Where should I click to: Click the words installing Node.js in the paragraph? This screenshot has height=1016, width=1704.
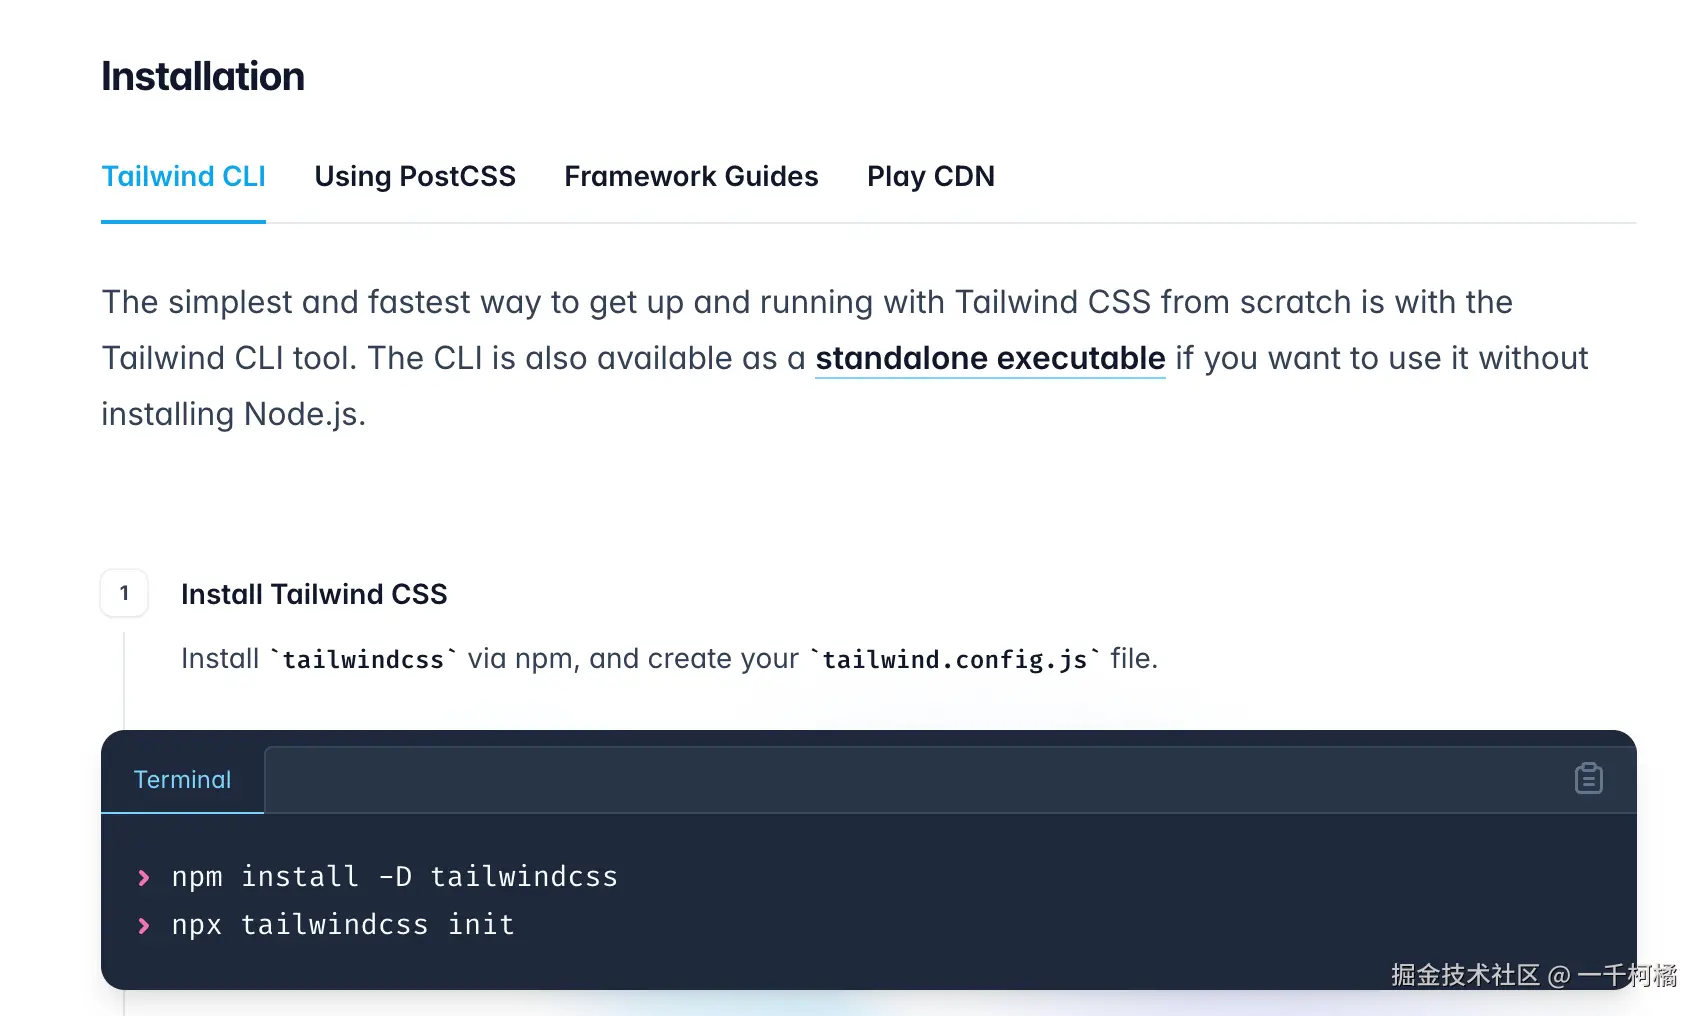click(x=233, y=414)
